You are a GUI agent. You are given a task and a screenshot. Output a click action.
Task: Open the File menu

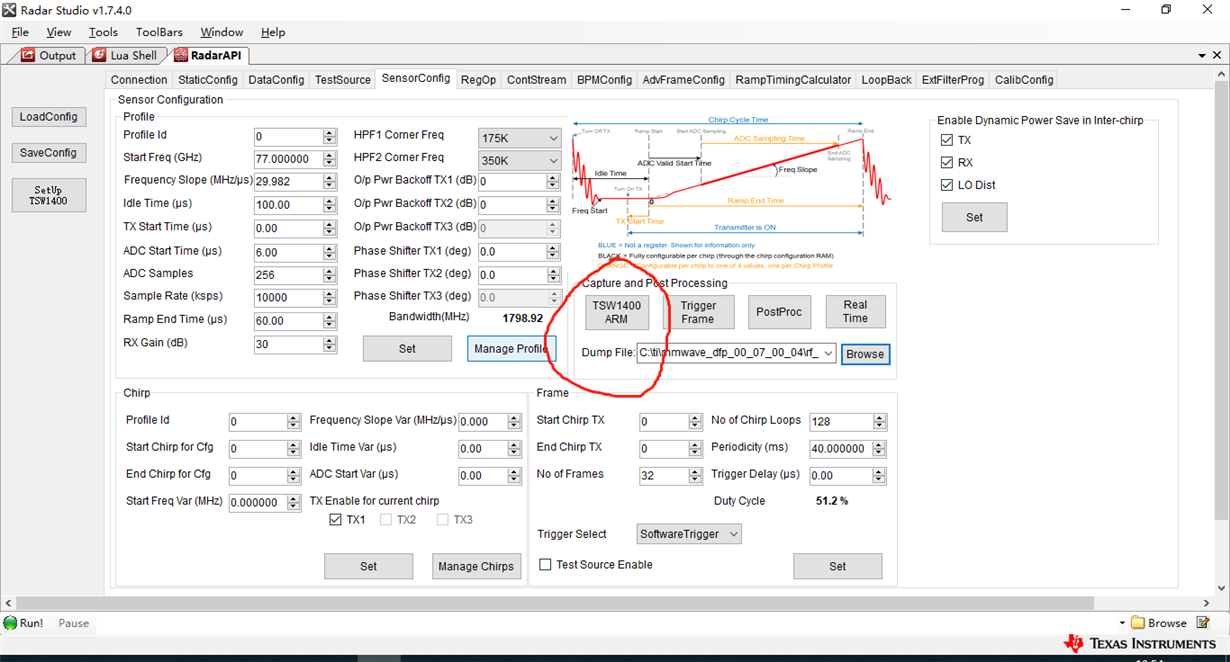(x=20, y=32)
